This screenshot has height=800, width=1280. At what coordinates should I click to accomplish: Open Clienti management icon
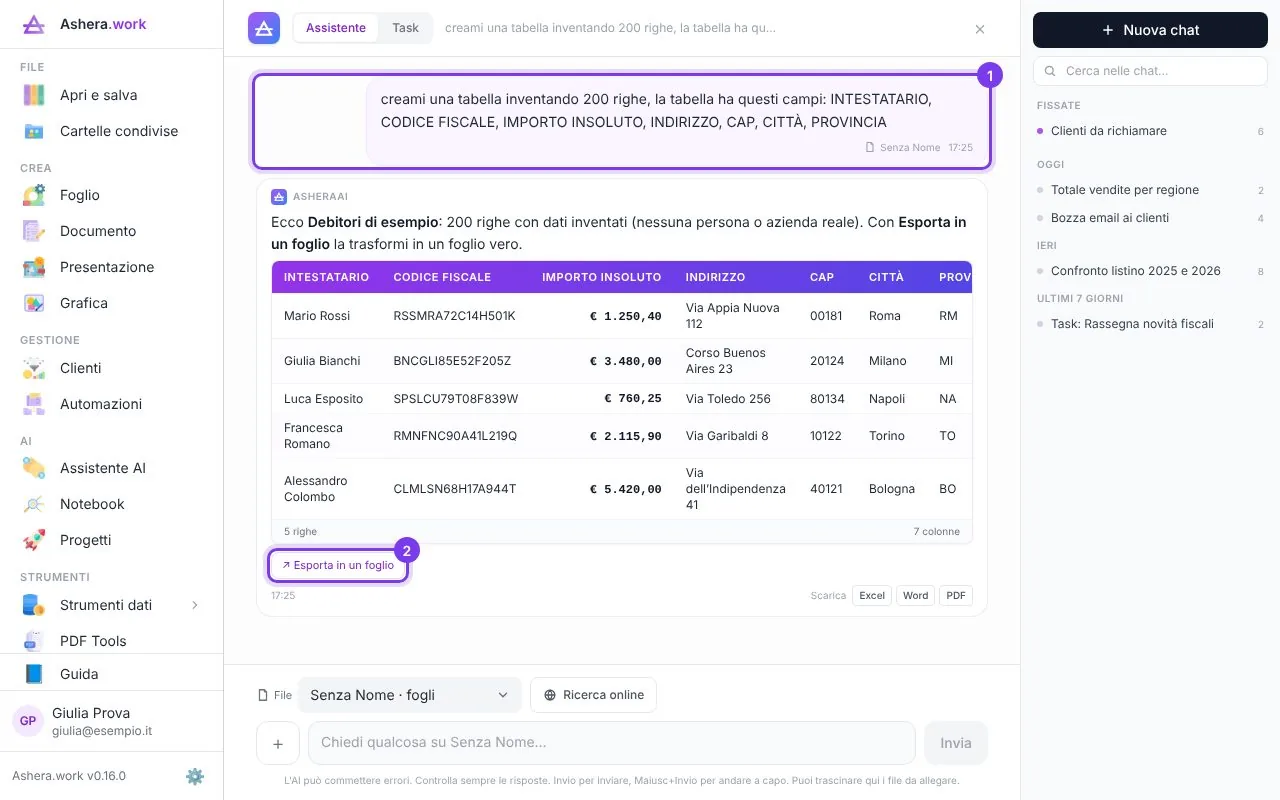tap(34, 368)
